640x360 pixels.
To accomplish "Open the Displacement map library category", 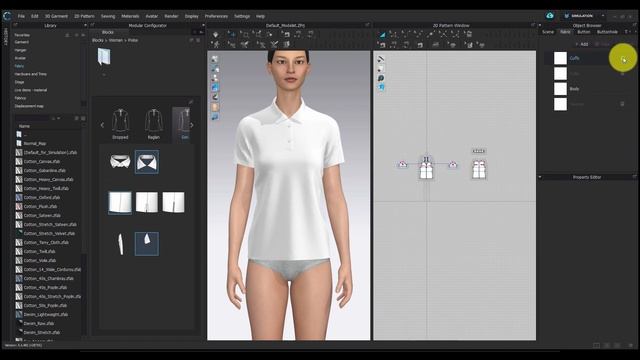I will [x=29, y=106].
